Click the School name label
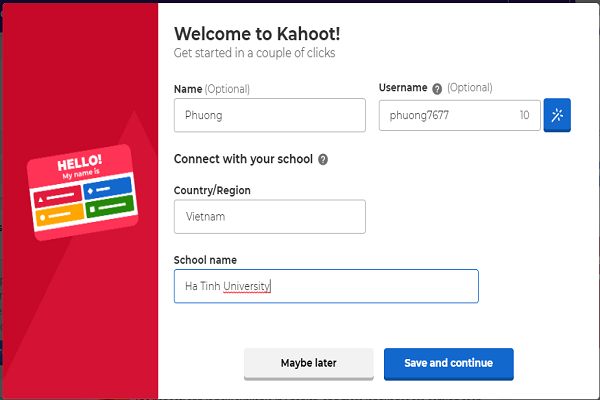 (205, 260)
